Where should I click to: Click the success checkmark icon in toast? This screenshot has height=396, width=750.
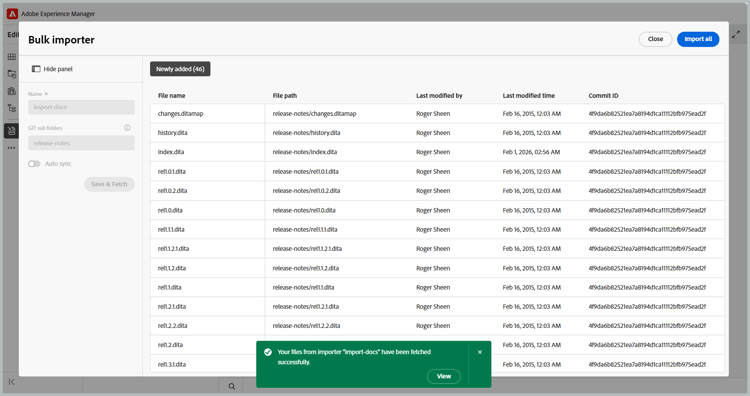point(268,352)
